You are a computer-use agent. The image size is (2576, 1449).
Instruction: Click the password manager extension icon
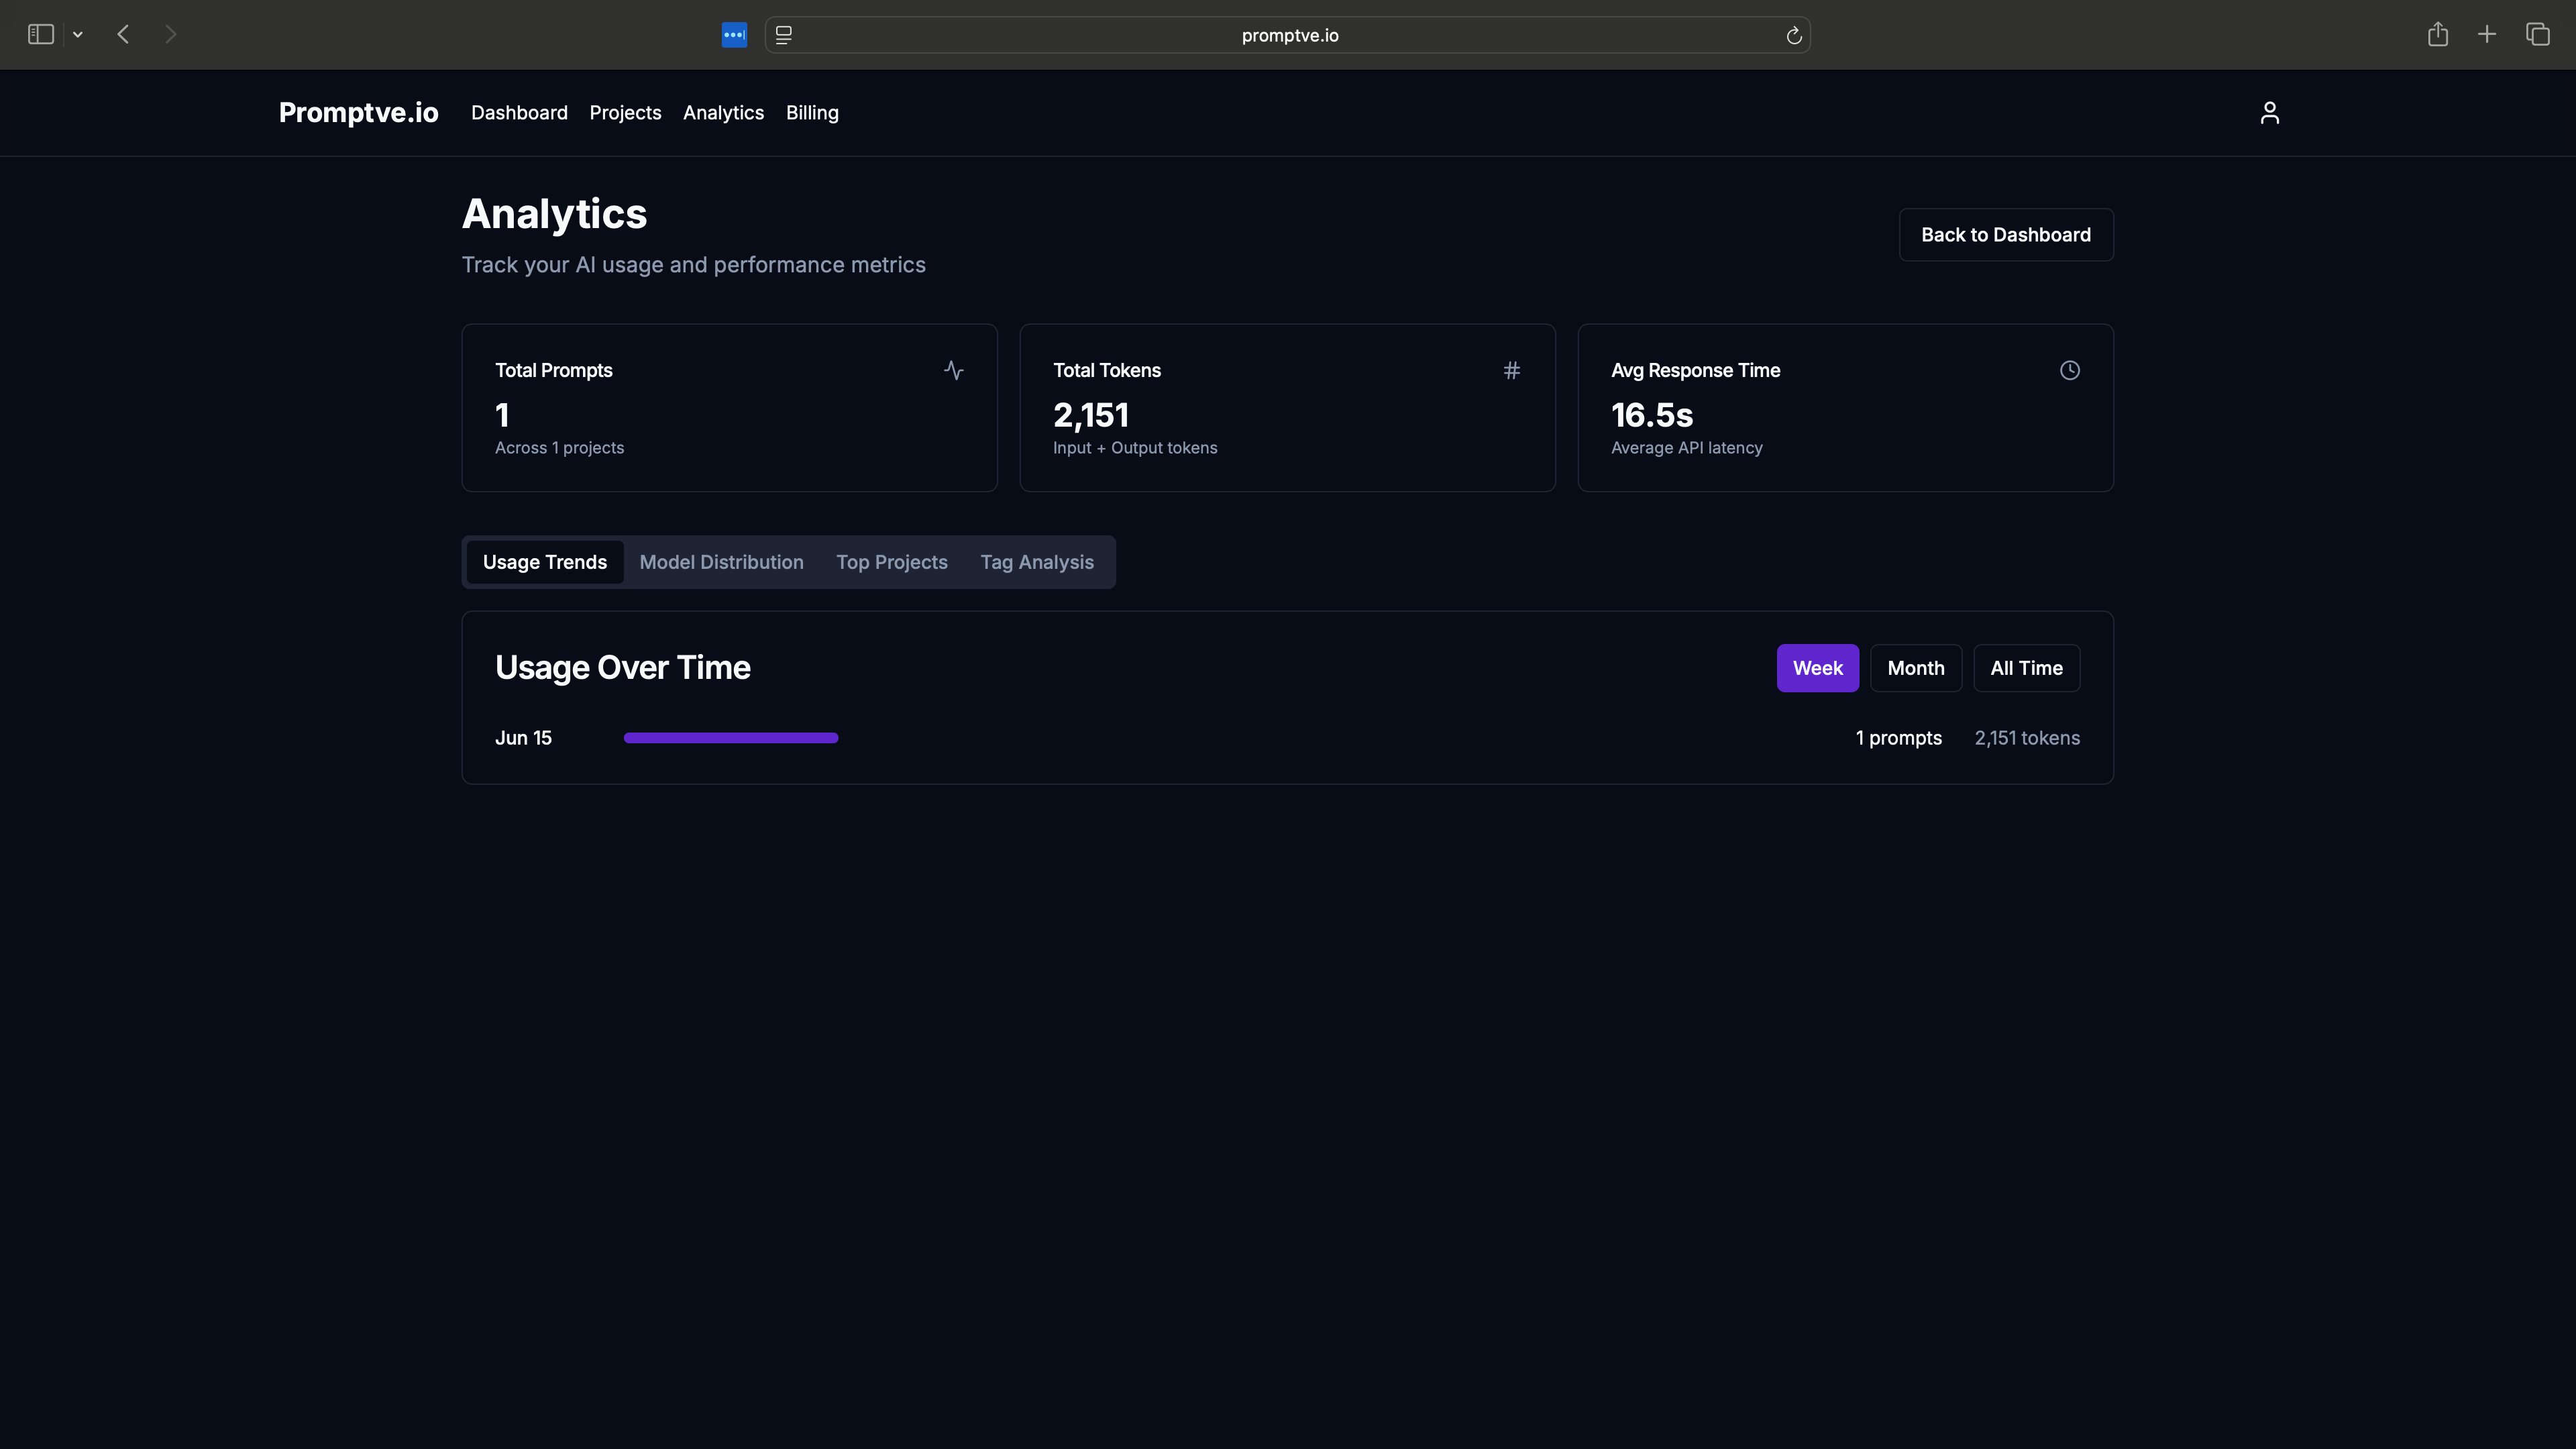[734, 35]
